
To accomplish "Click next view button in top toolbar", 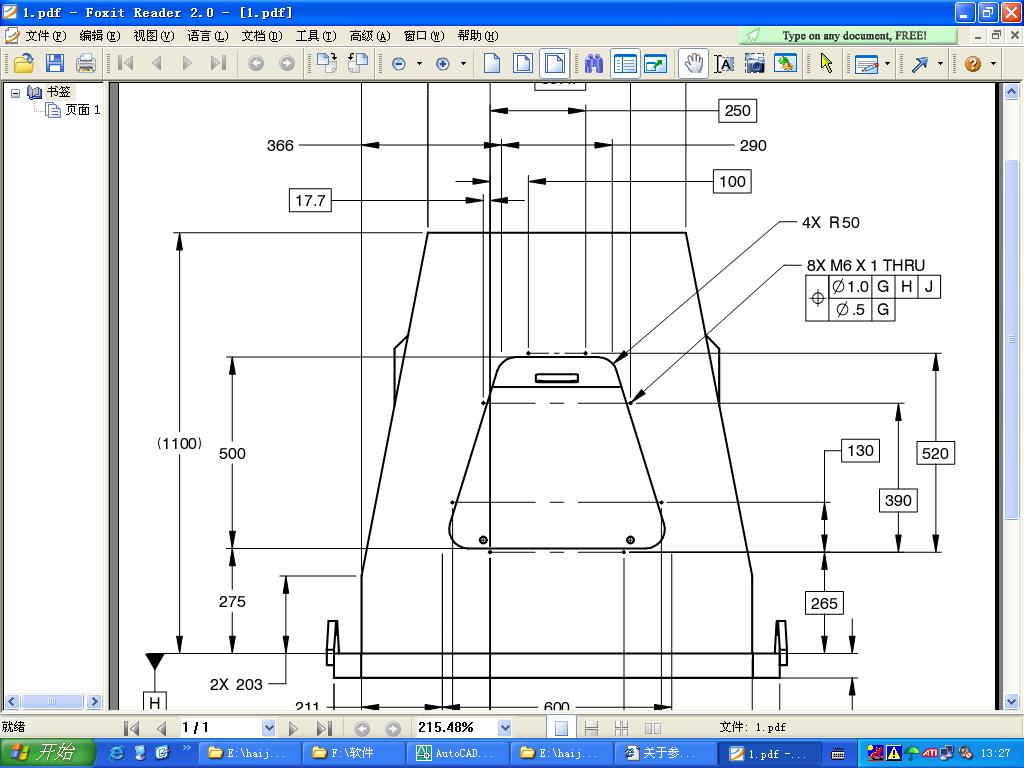I will click(287, 63).
